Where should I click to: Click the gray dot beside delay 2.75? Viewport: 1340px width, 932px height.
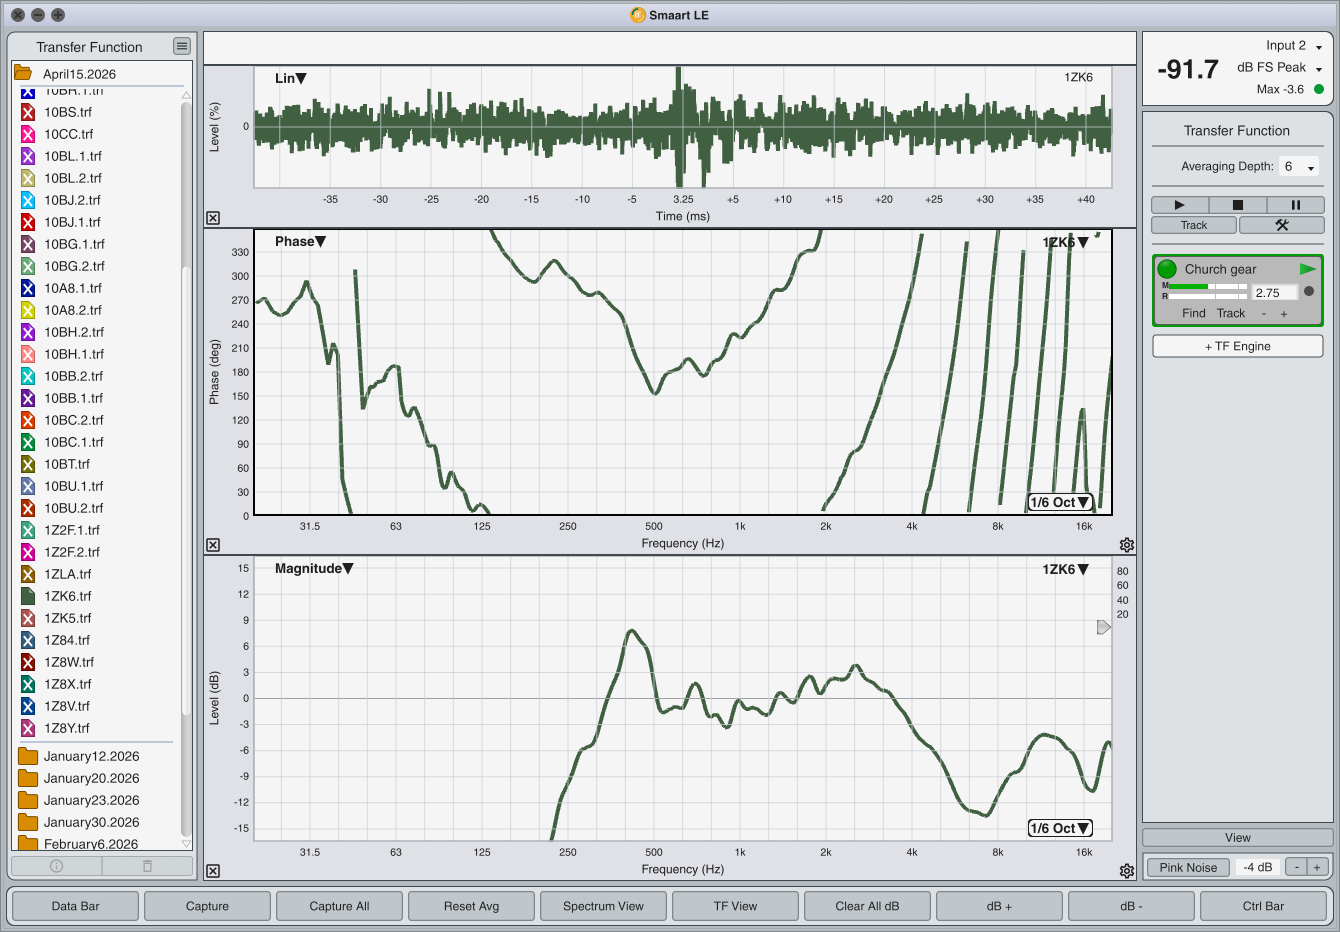(1309, 291)
